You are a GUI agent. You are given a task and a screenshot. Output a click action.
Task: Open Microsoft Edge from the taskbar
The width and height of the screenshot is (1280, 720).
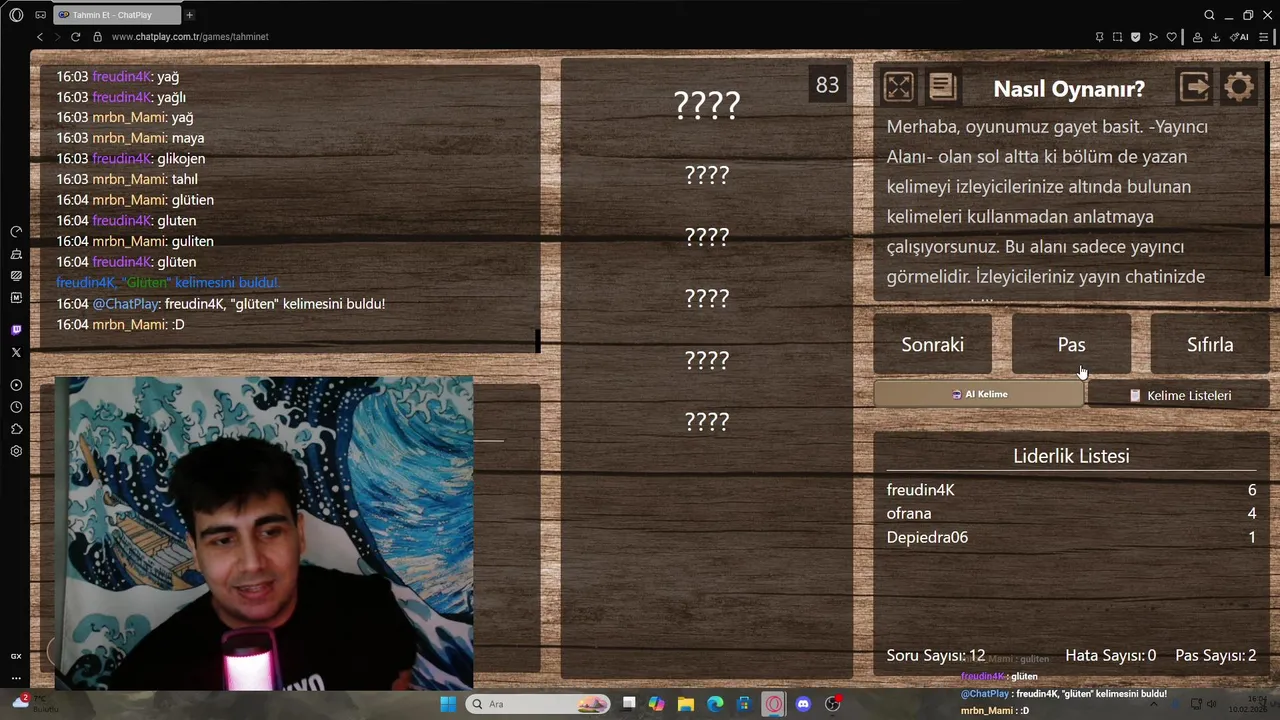click(x=715, y=704)
